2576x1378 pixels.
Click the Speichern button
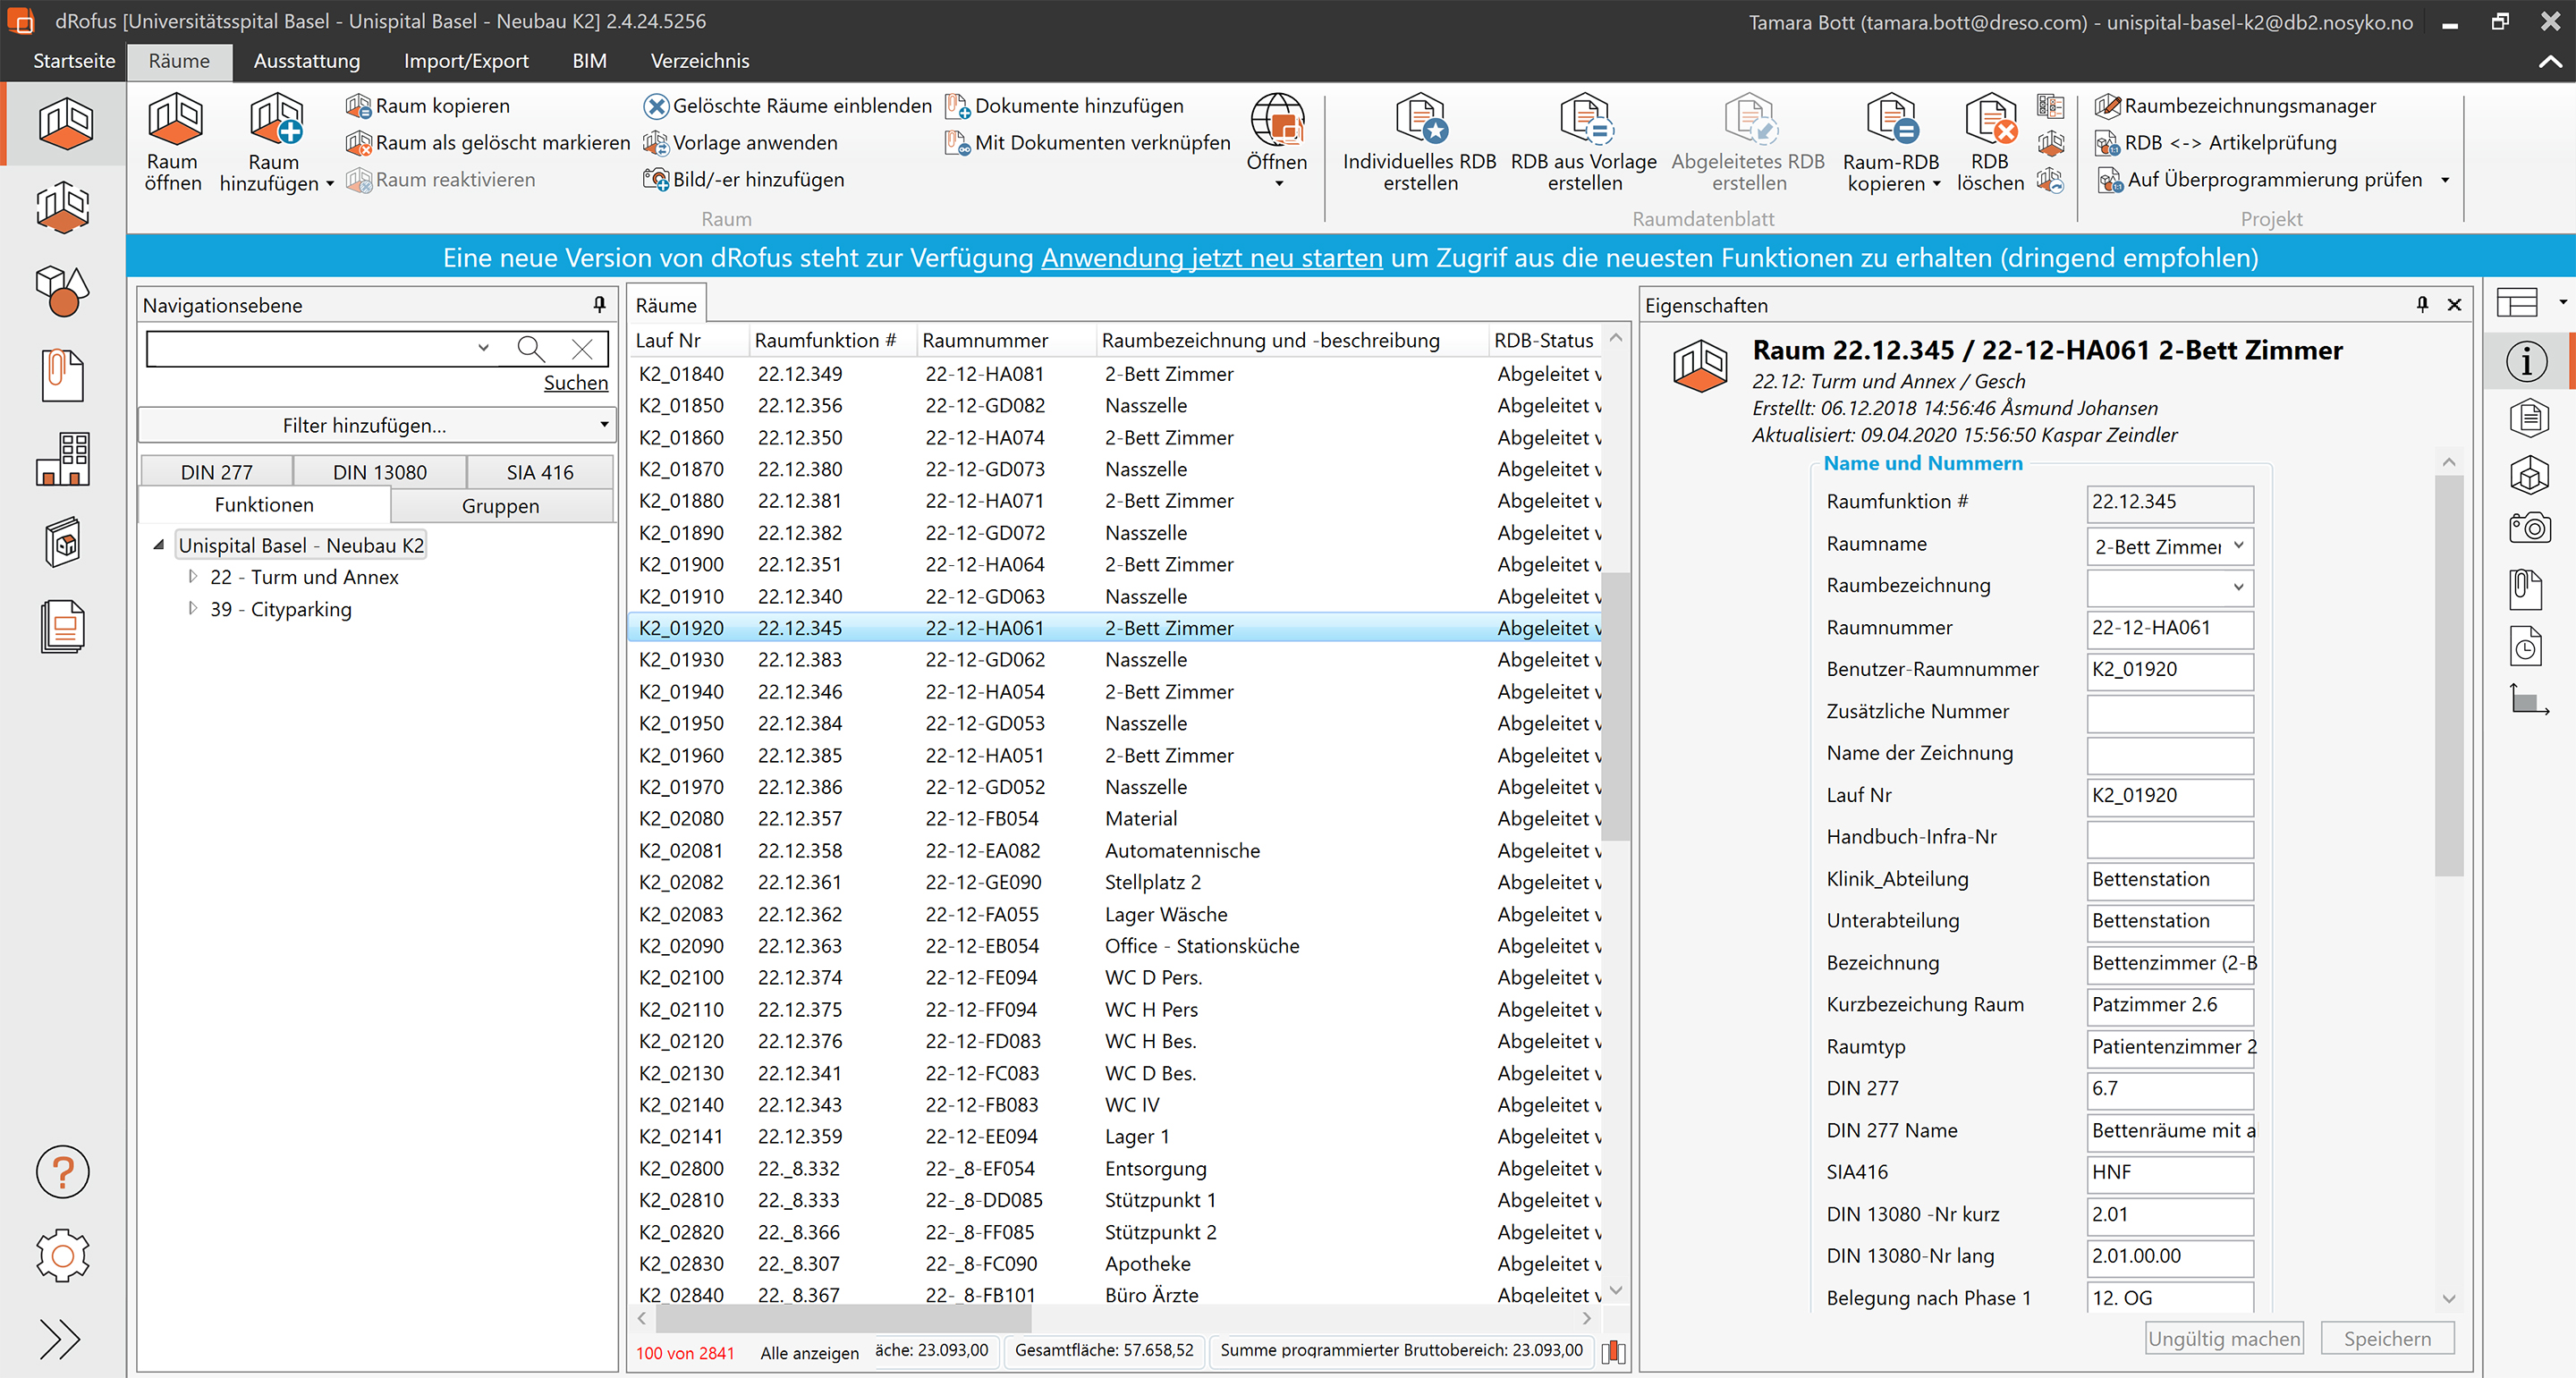tap(2386, 1338)
